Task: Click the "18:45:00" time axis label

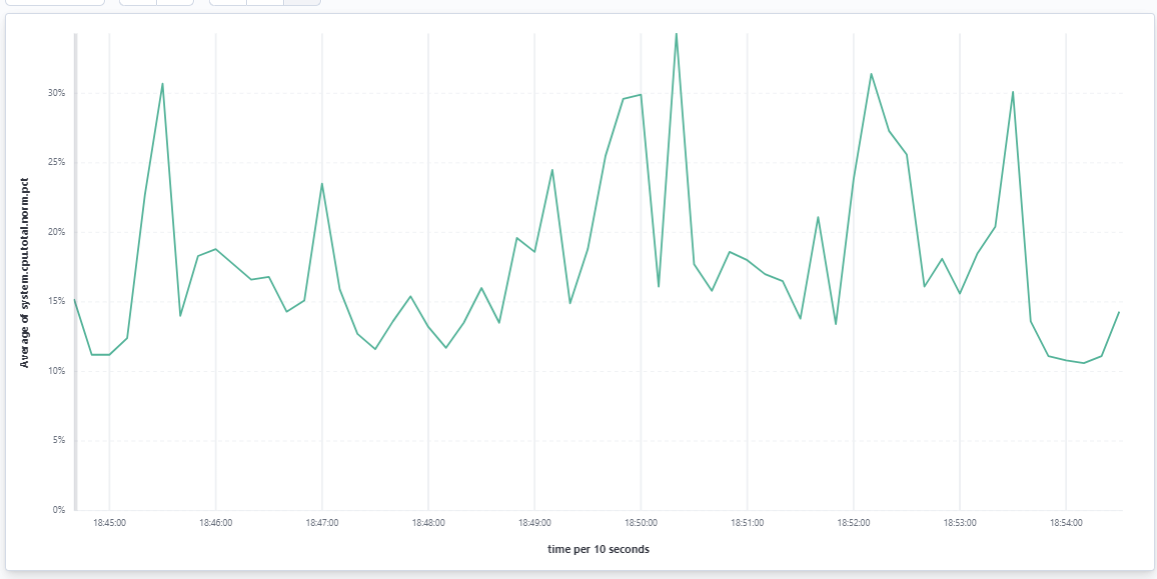Action: (109, 522)
